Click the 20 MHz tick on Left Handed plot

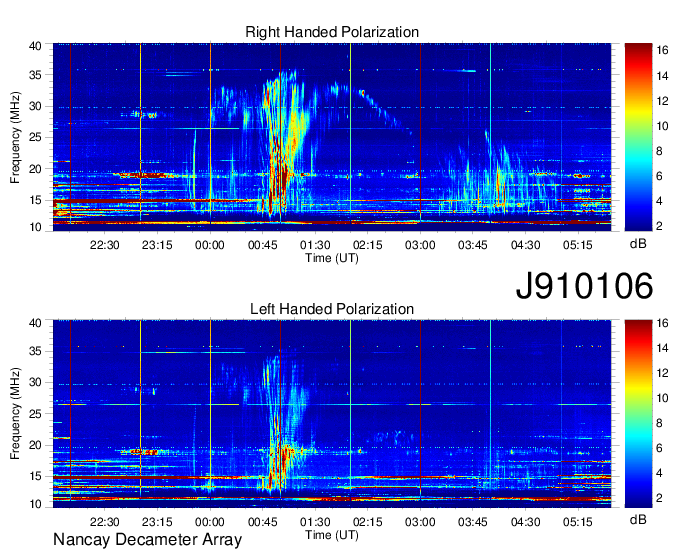[35, 445]
